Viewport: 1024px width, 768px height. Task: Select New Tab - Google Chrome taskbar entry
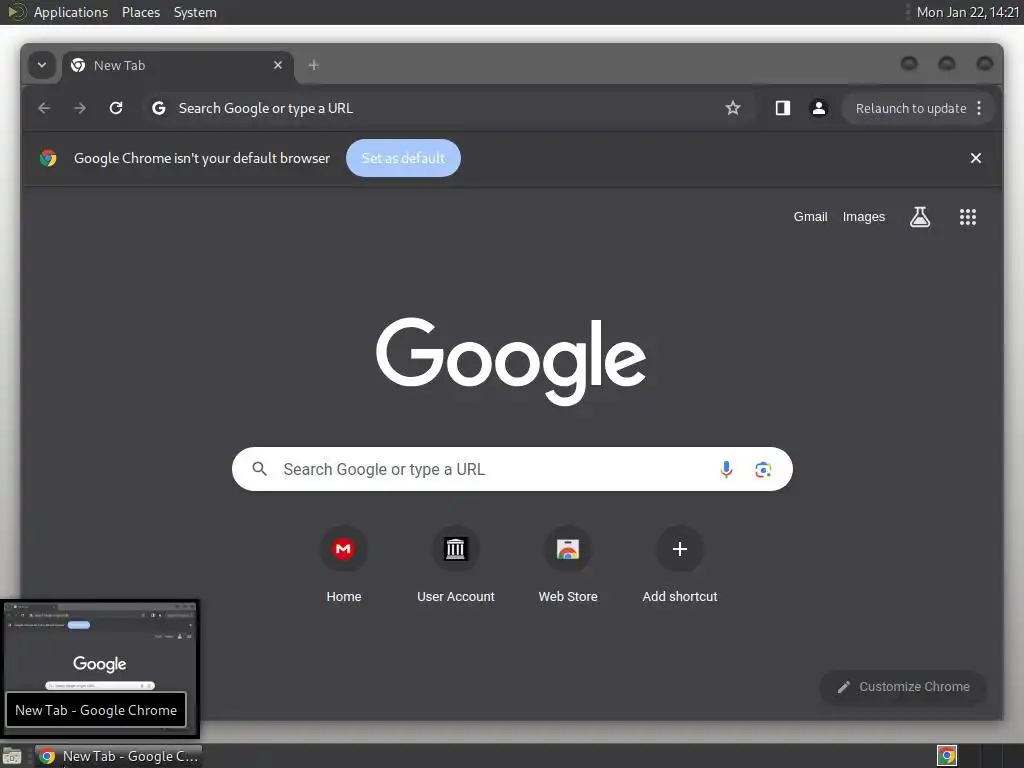[x=118, y=756]
